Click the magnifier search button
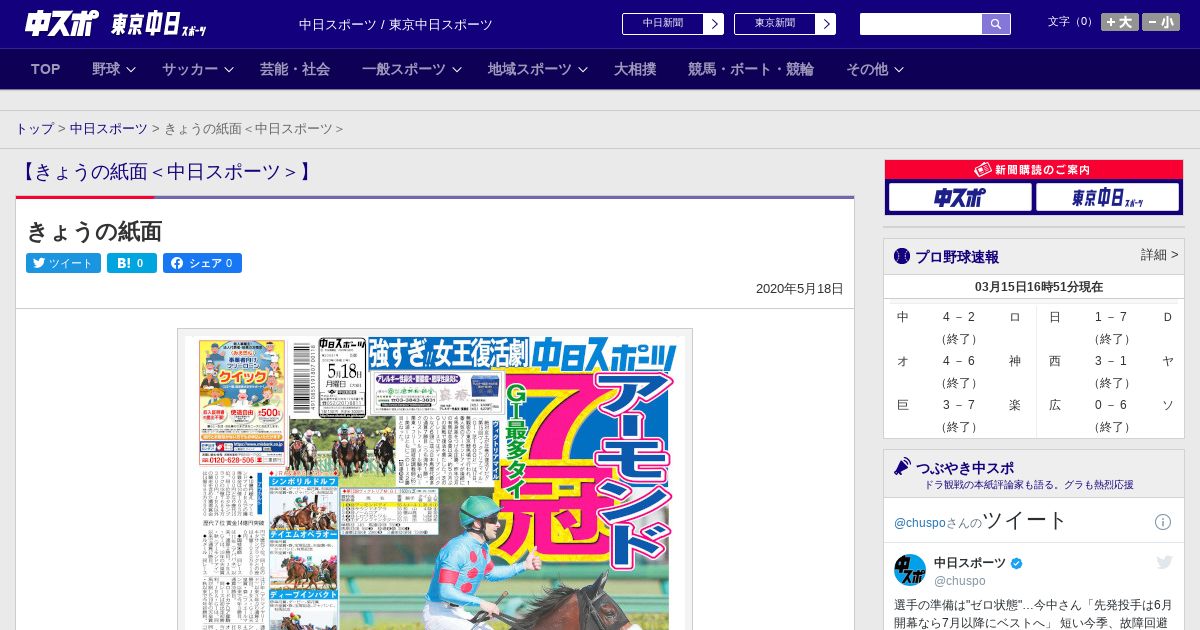This screenshot has width=1200, height=630. pyautogui.click(x=996, y=24)
